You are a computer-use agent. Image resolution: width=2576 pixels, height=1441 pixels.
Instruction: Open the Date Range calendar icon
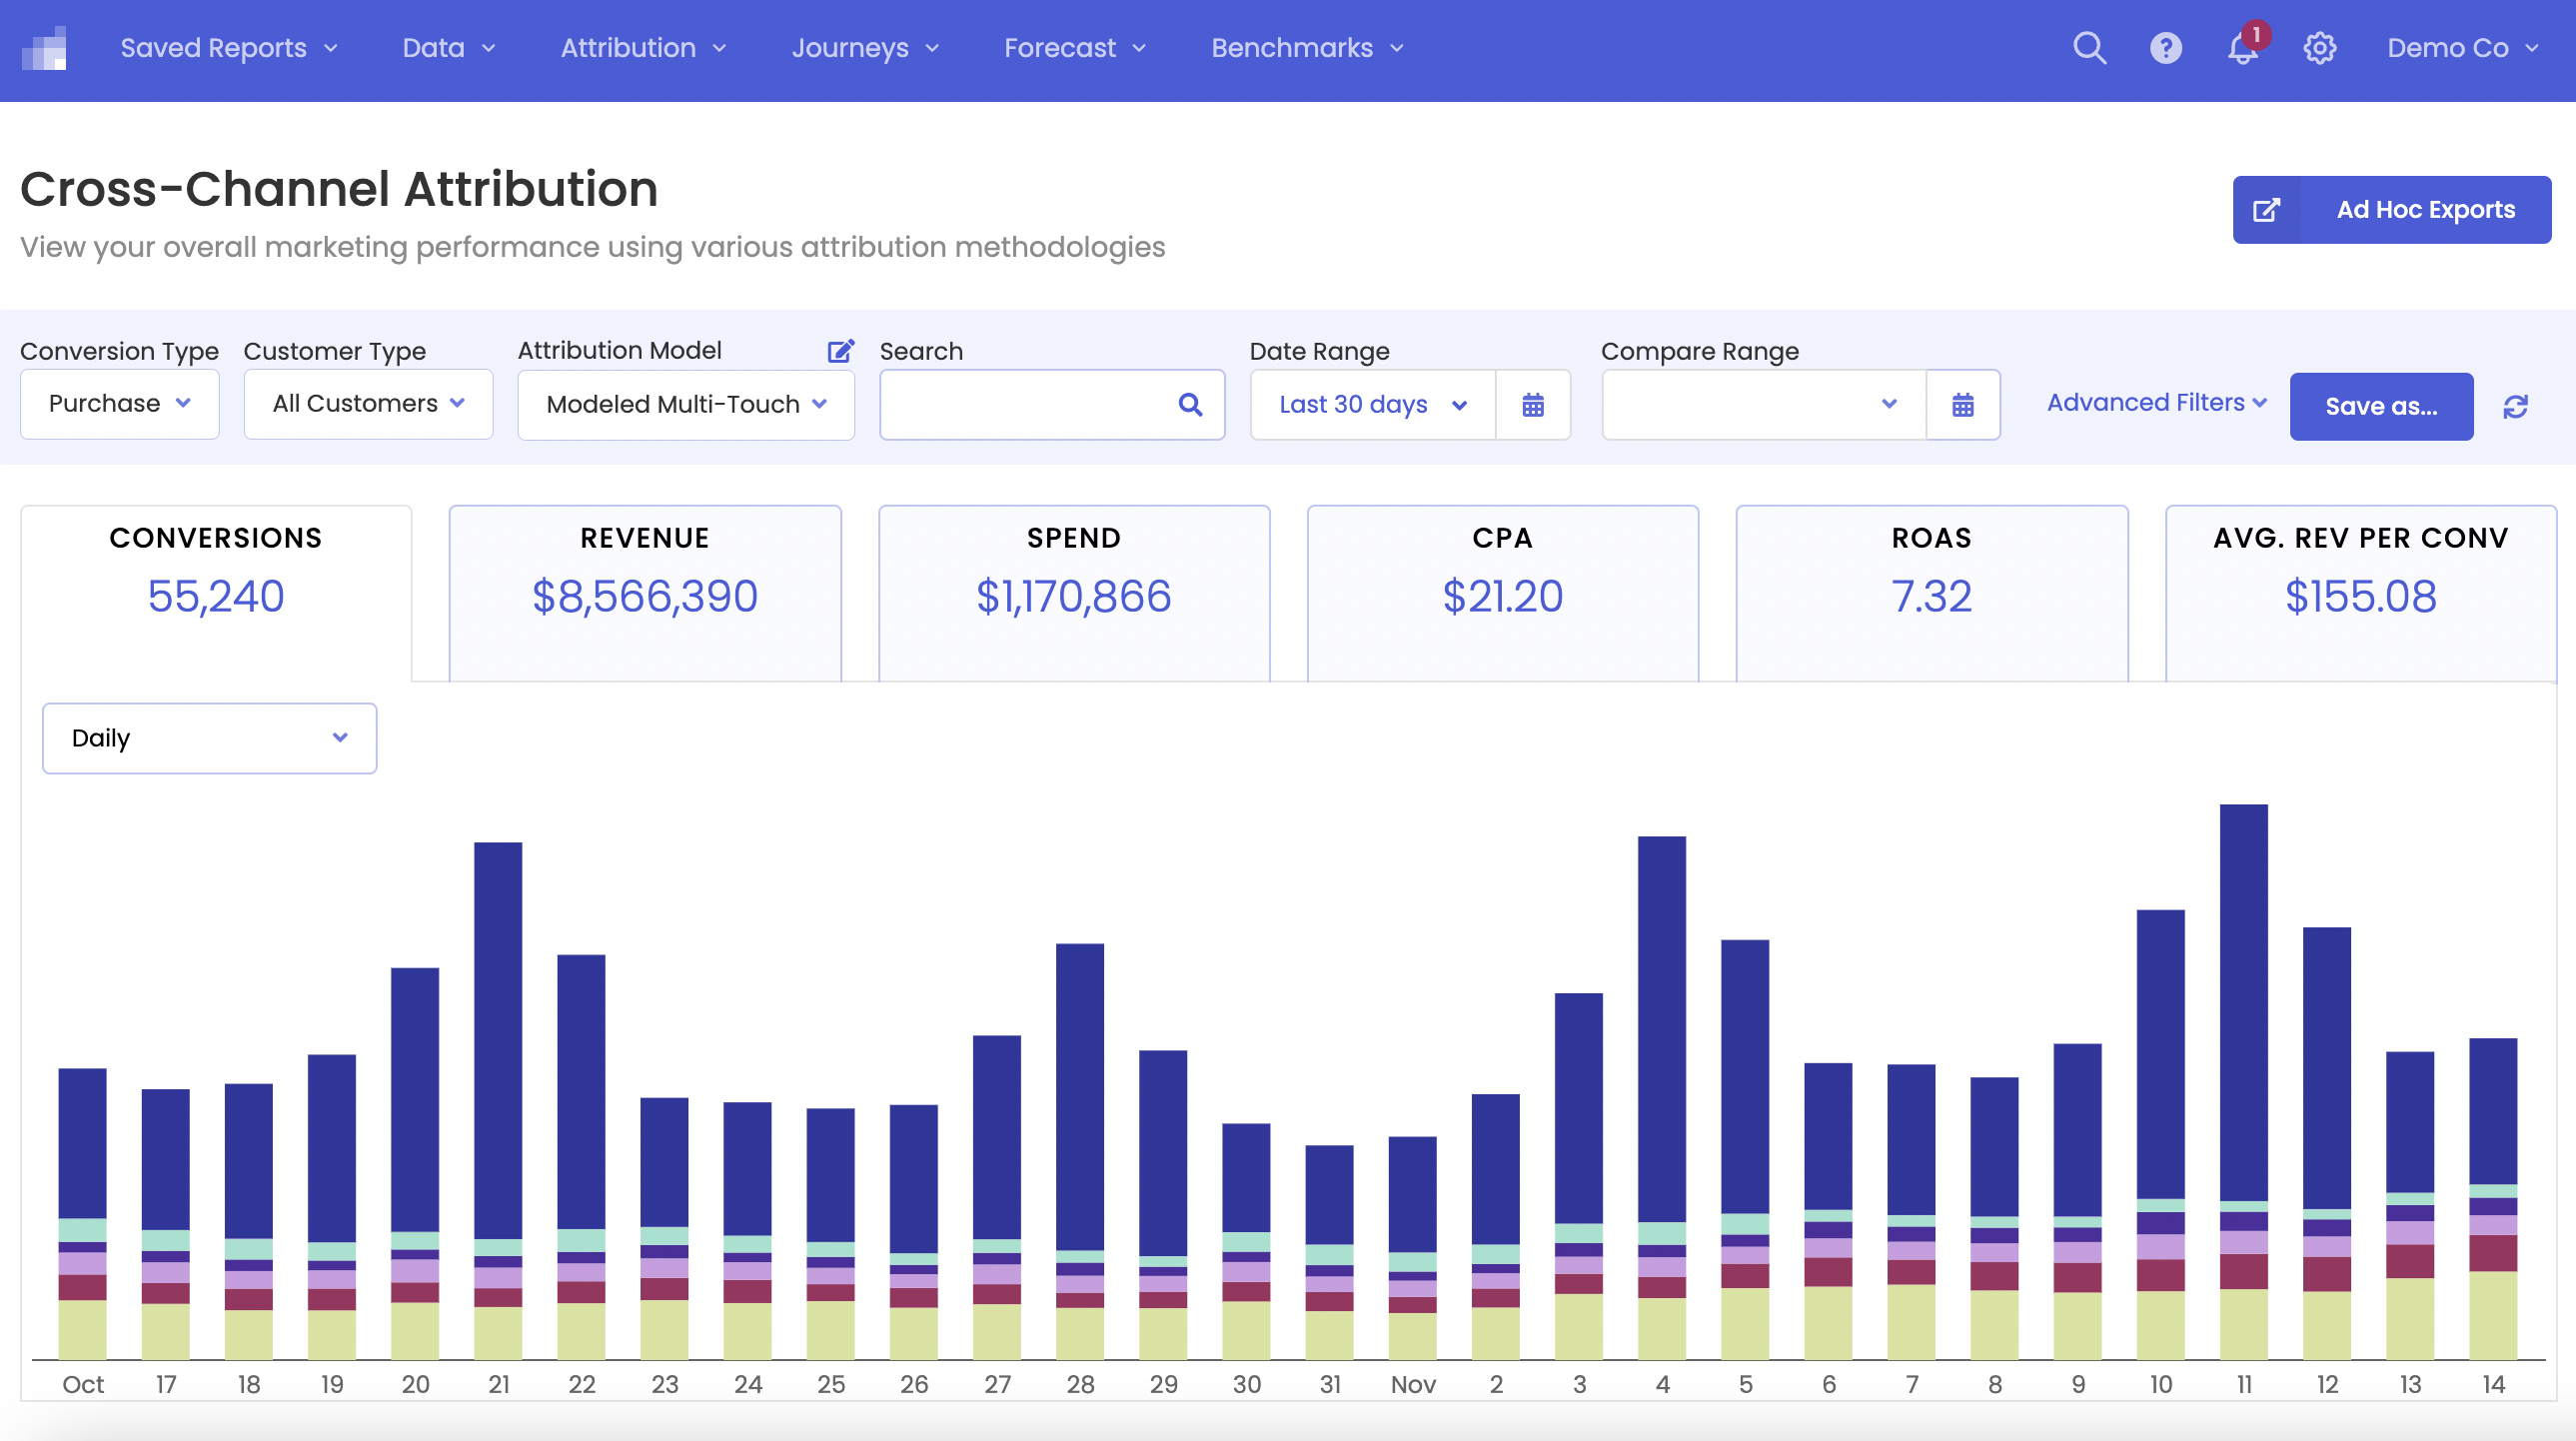[x=1533, y=405]
